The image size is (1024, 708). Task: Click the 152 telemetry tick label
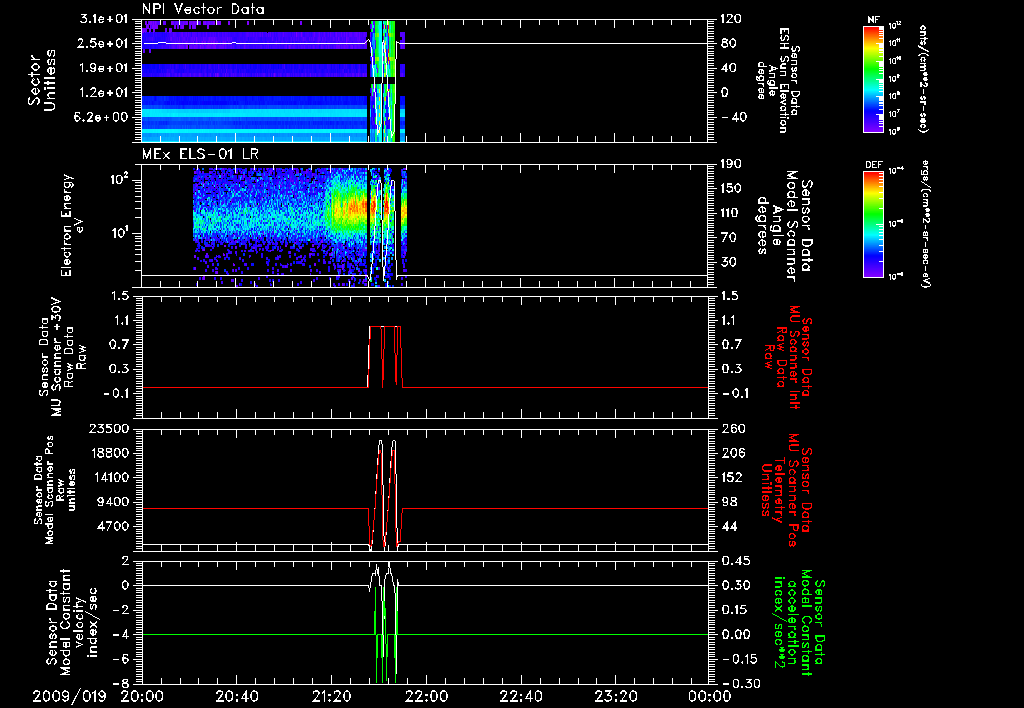(x=731, y=477)
